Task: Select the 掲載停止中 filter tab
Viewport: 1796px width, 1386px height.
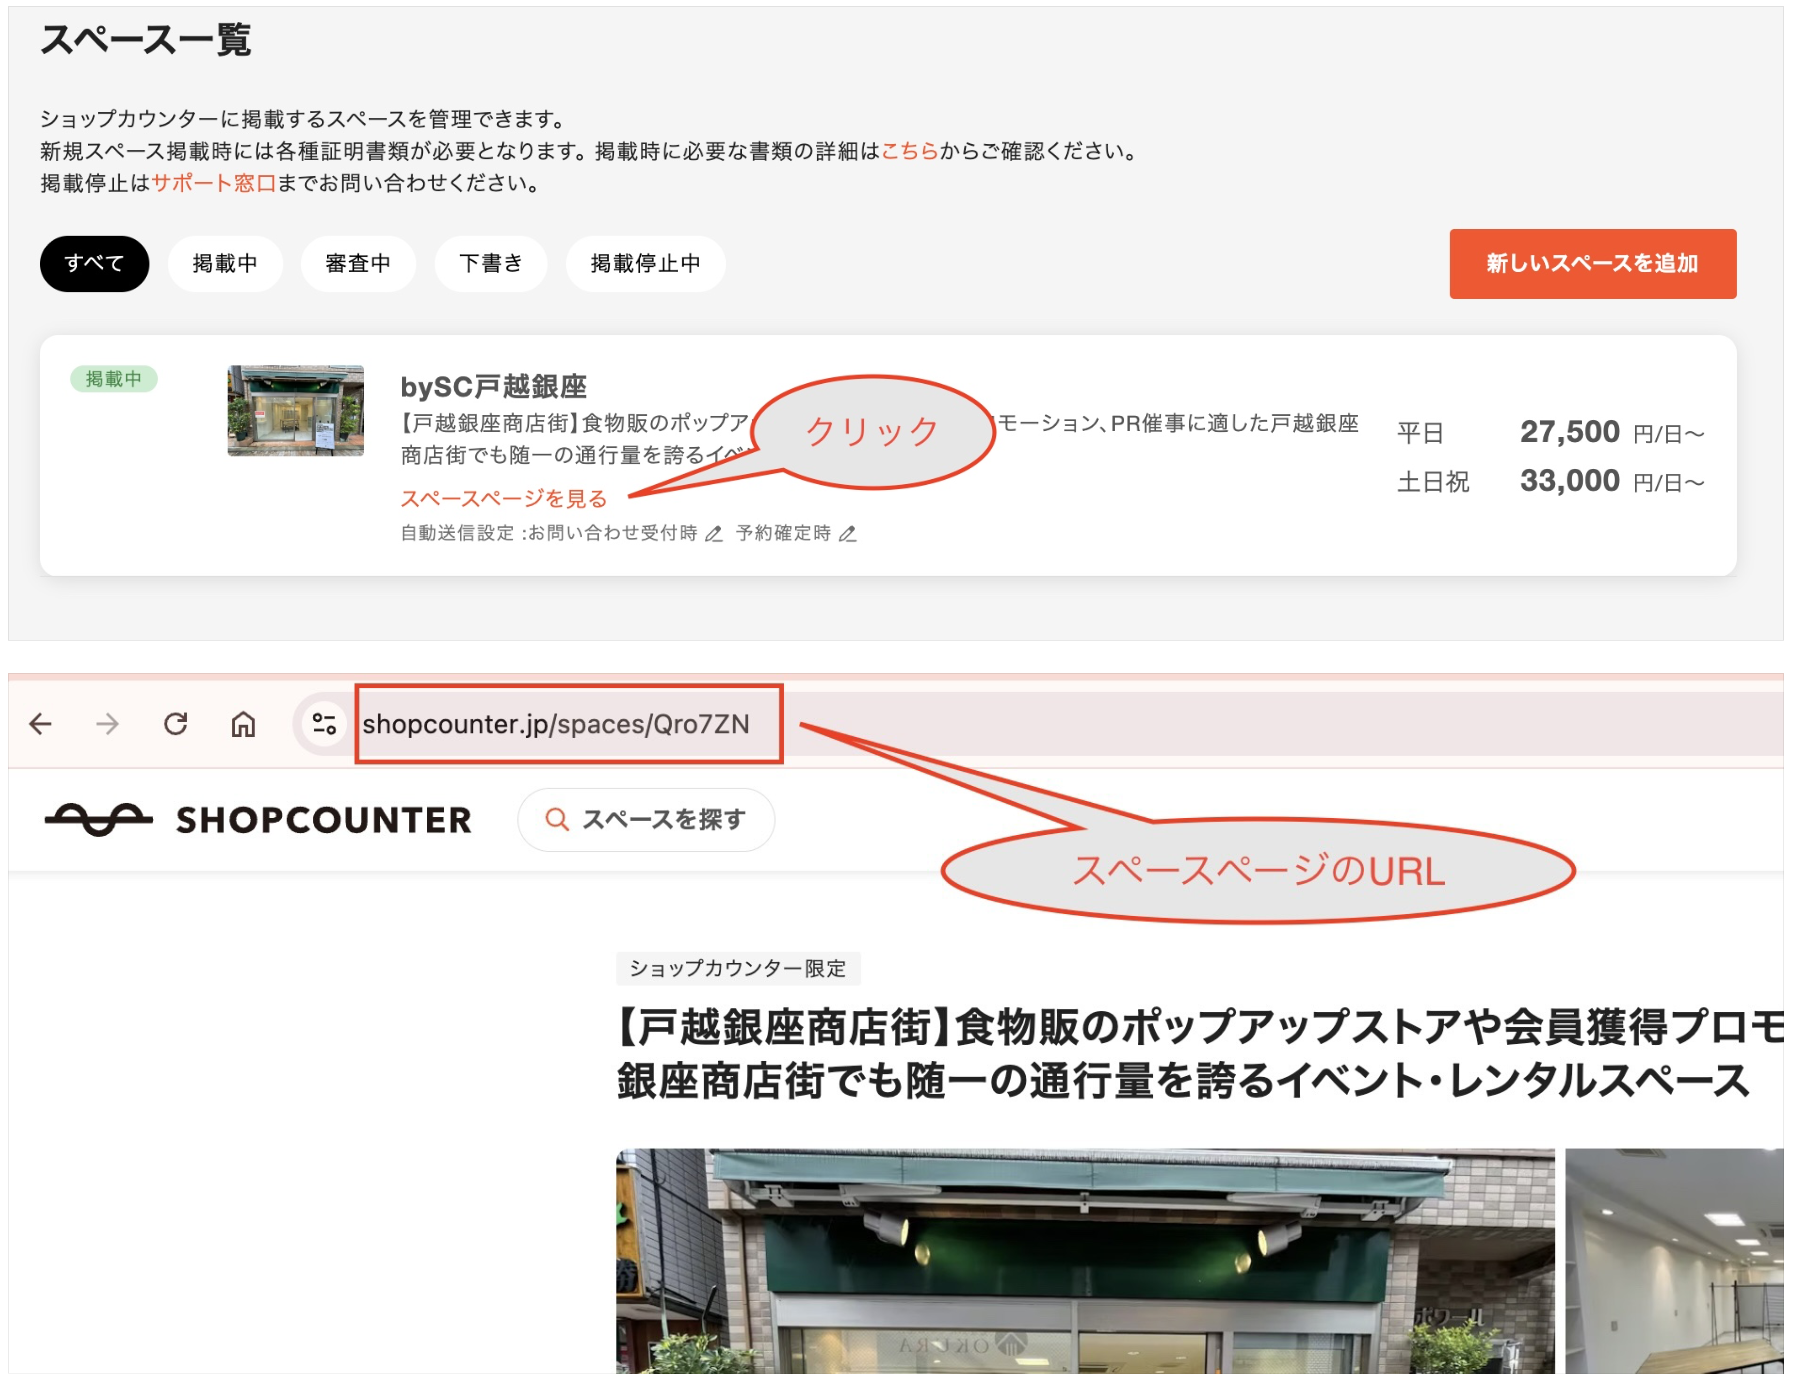Action: [x=645, y=264]
